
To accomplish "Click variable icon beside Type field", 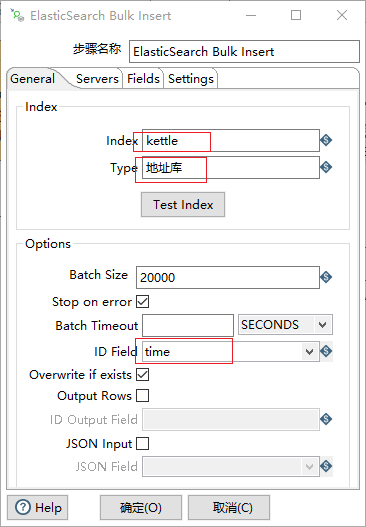I will [326, 167].
